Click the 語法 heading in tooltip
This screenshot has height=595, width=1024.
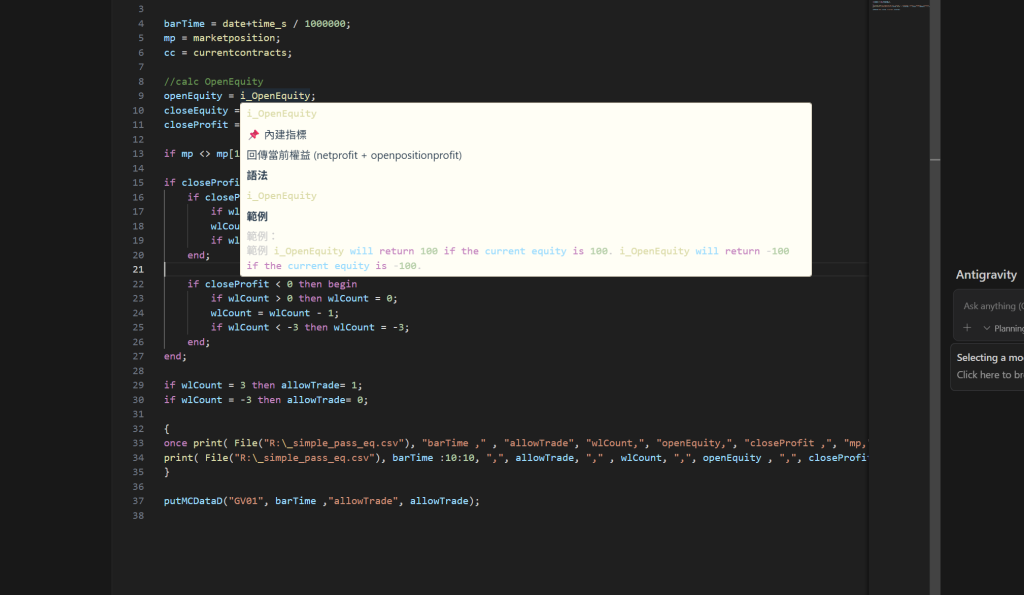pos(257,175)
